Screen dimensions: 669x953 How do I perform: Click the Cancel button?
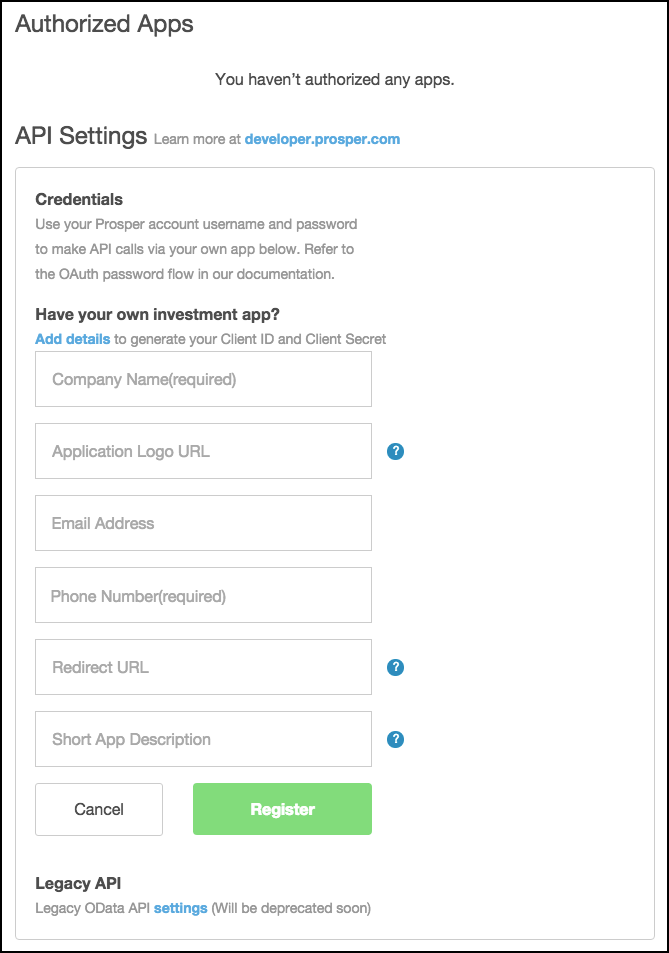point(98,808)
